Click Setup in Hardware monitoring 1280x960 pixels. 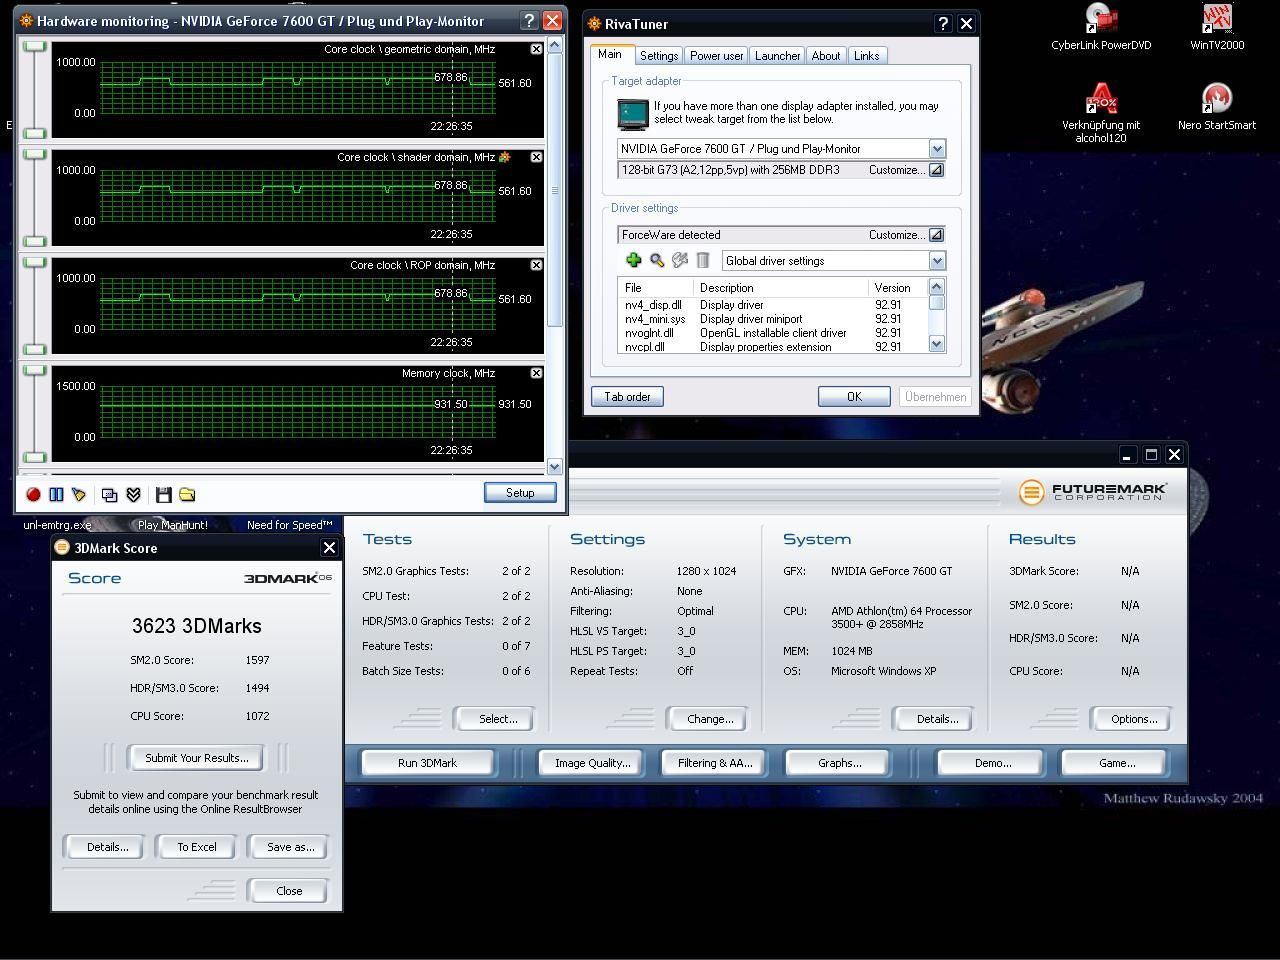click(520, 493)
